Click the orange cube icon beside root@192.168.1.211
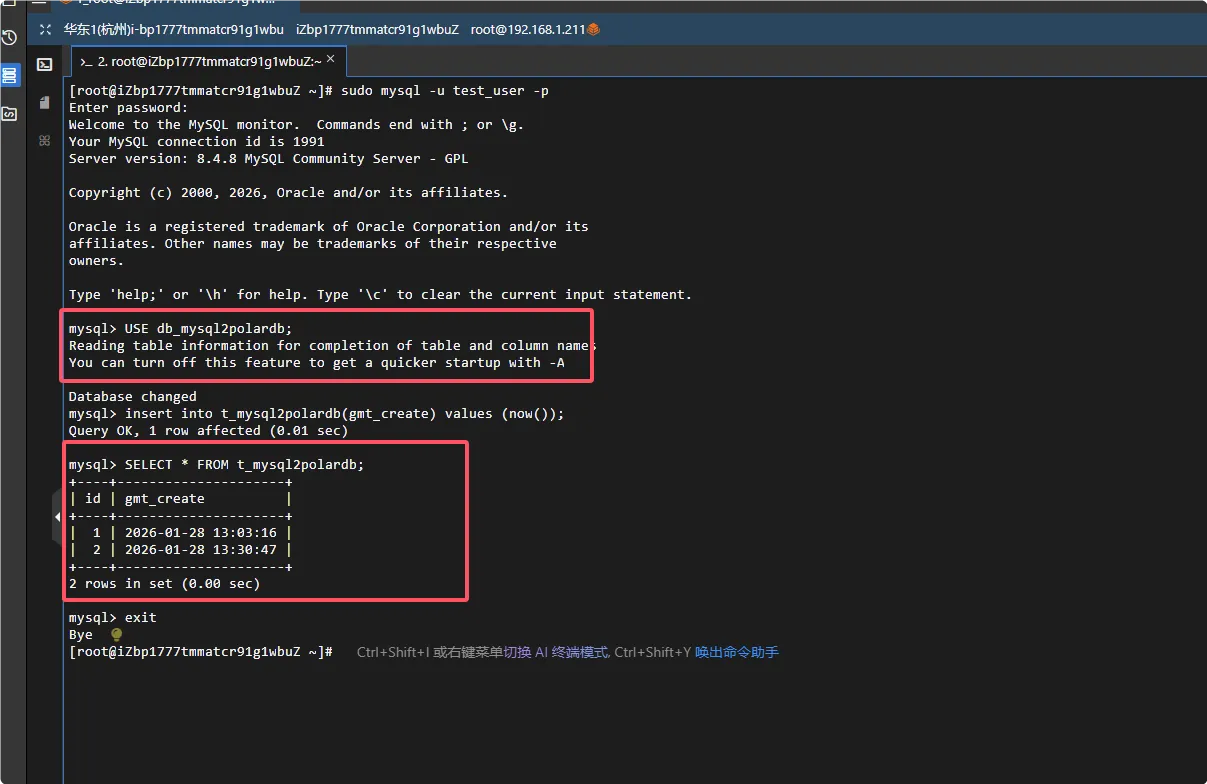Image resolution: width=1207 pixels, height=784 pixels. [593, 30]
